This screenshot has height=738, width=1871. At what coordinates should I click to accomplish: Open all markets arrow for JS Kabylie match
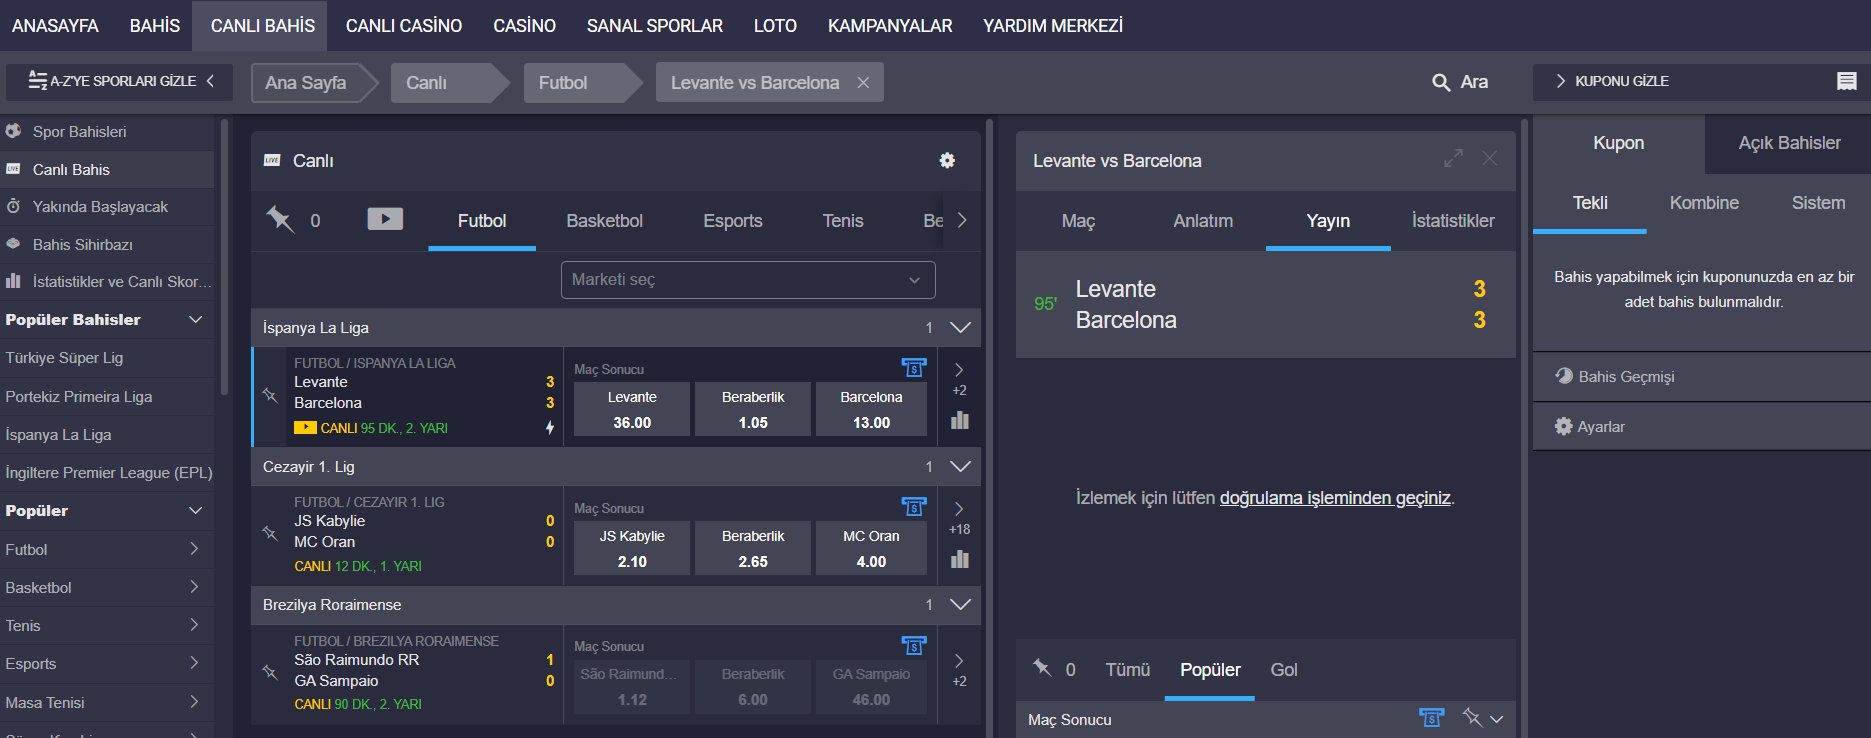[x=959, y=509]
